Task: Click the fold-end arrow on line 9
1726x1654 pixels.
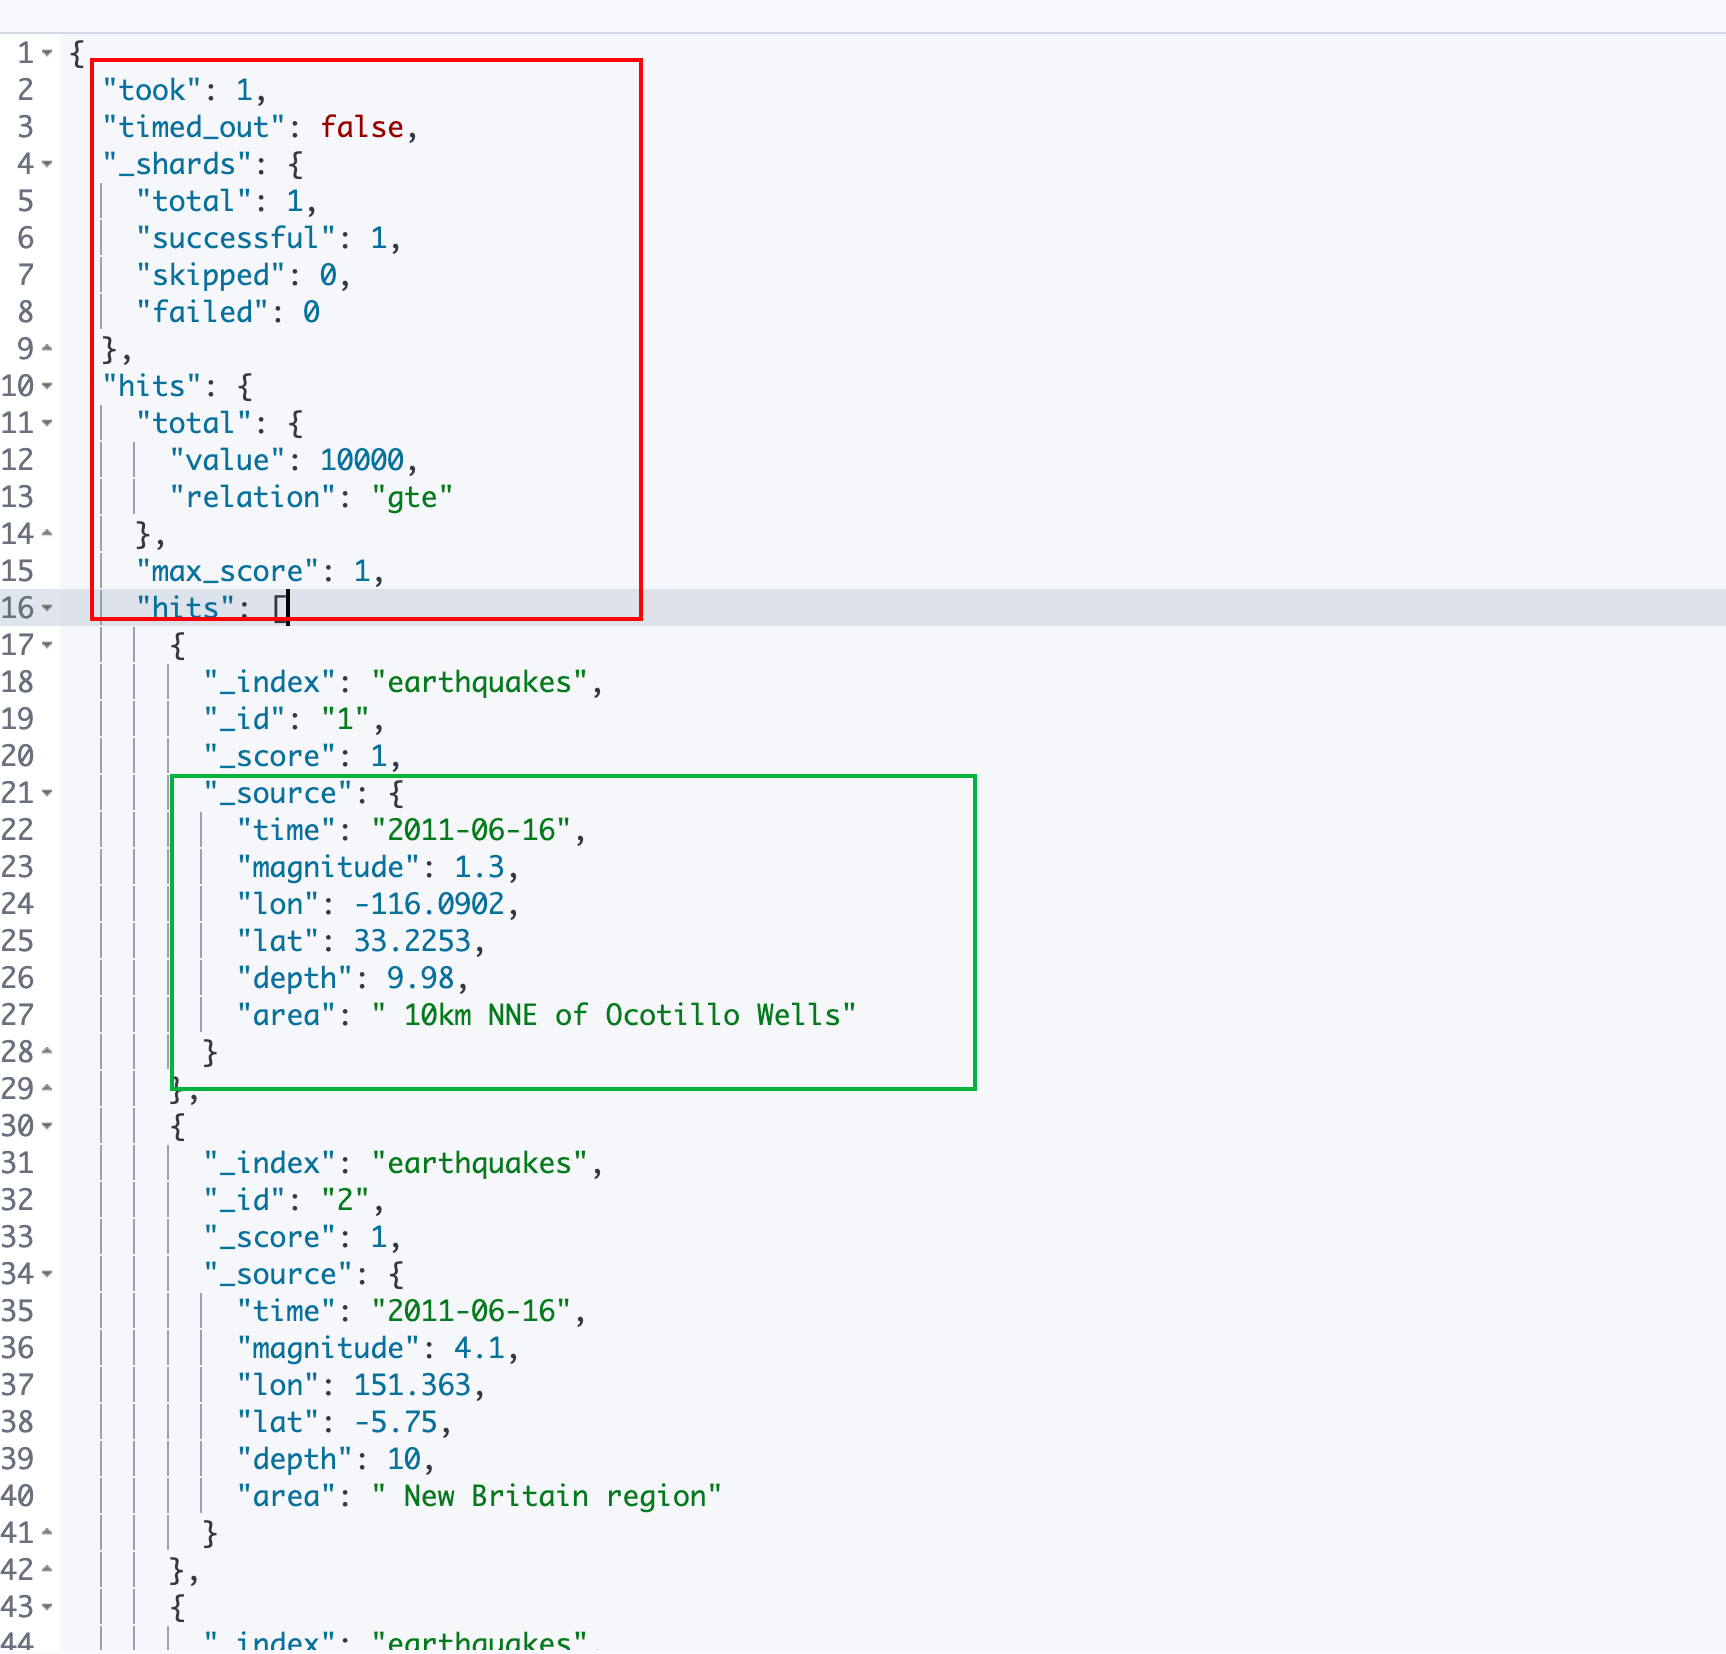Action: (47, 349)
